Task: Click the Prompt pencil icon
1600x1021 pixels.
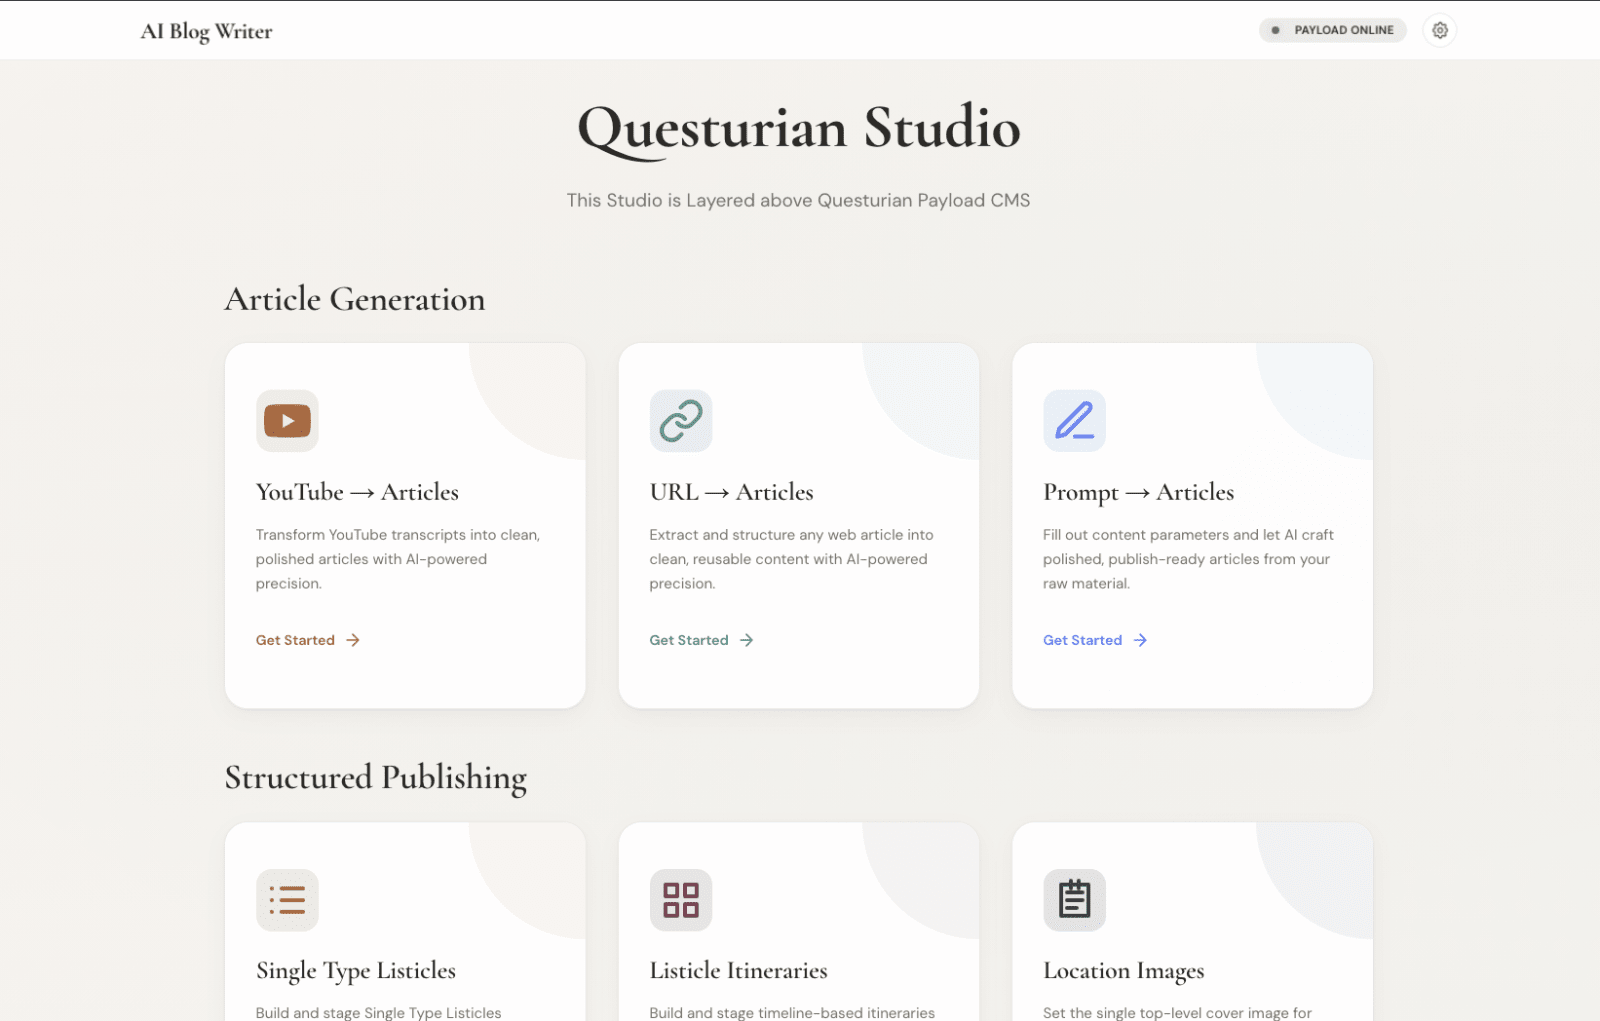Action: (1074, 421)
